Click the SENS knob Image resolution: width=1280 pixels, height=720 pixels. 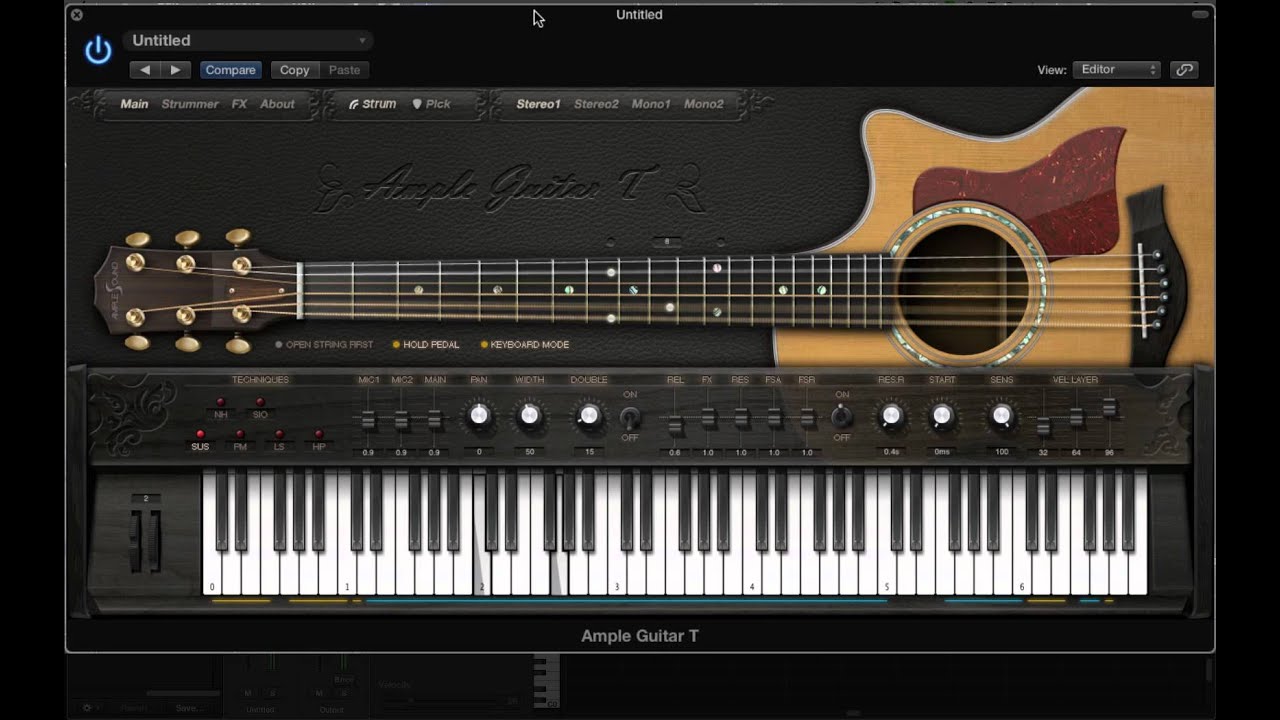1001,416
